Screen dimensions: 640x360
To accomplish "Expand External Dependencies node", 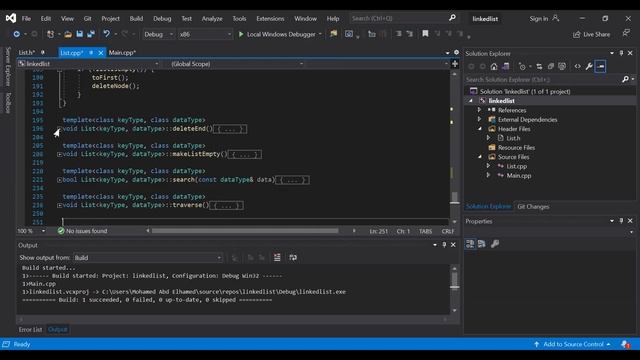I will tap(480, 119).
